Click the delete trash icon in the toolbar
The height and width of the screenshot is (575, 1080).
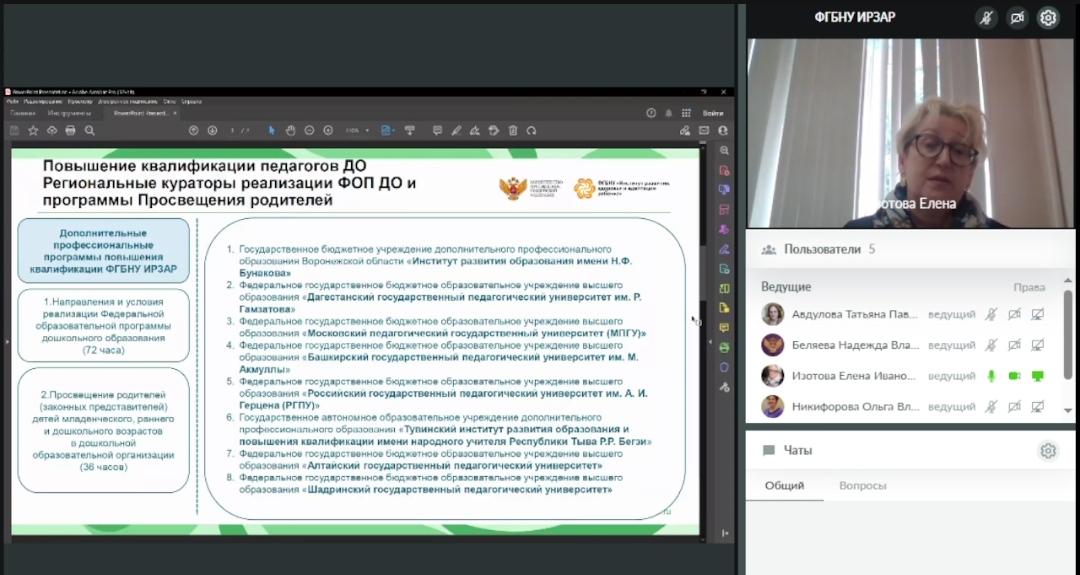point(513,130)
